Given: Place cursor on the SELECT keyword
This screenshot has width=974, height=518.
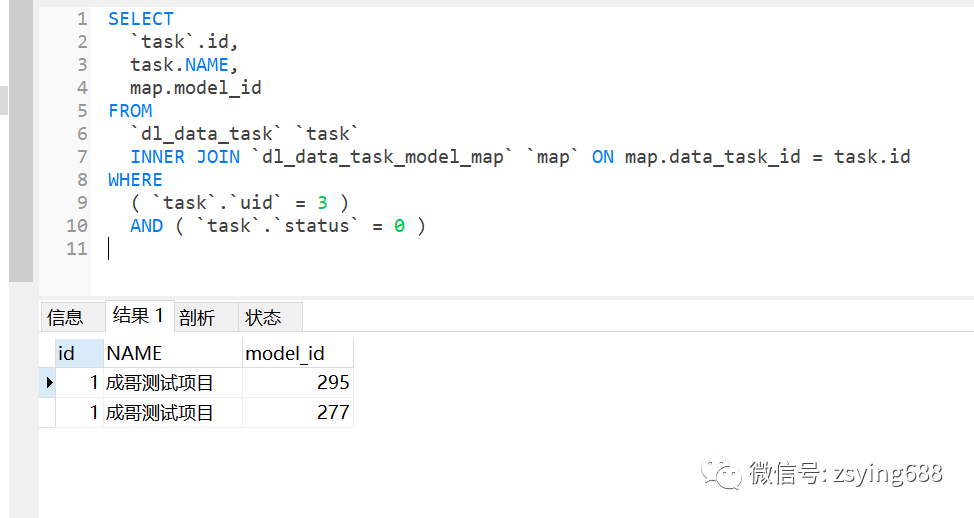Looking at the screenshot, I should [141, 19].
